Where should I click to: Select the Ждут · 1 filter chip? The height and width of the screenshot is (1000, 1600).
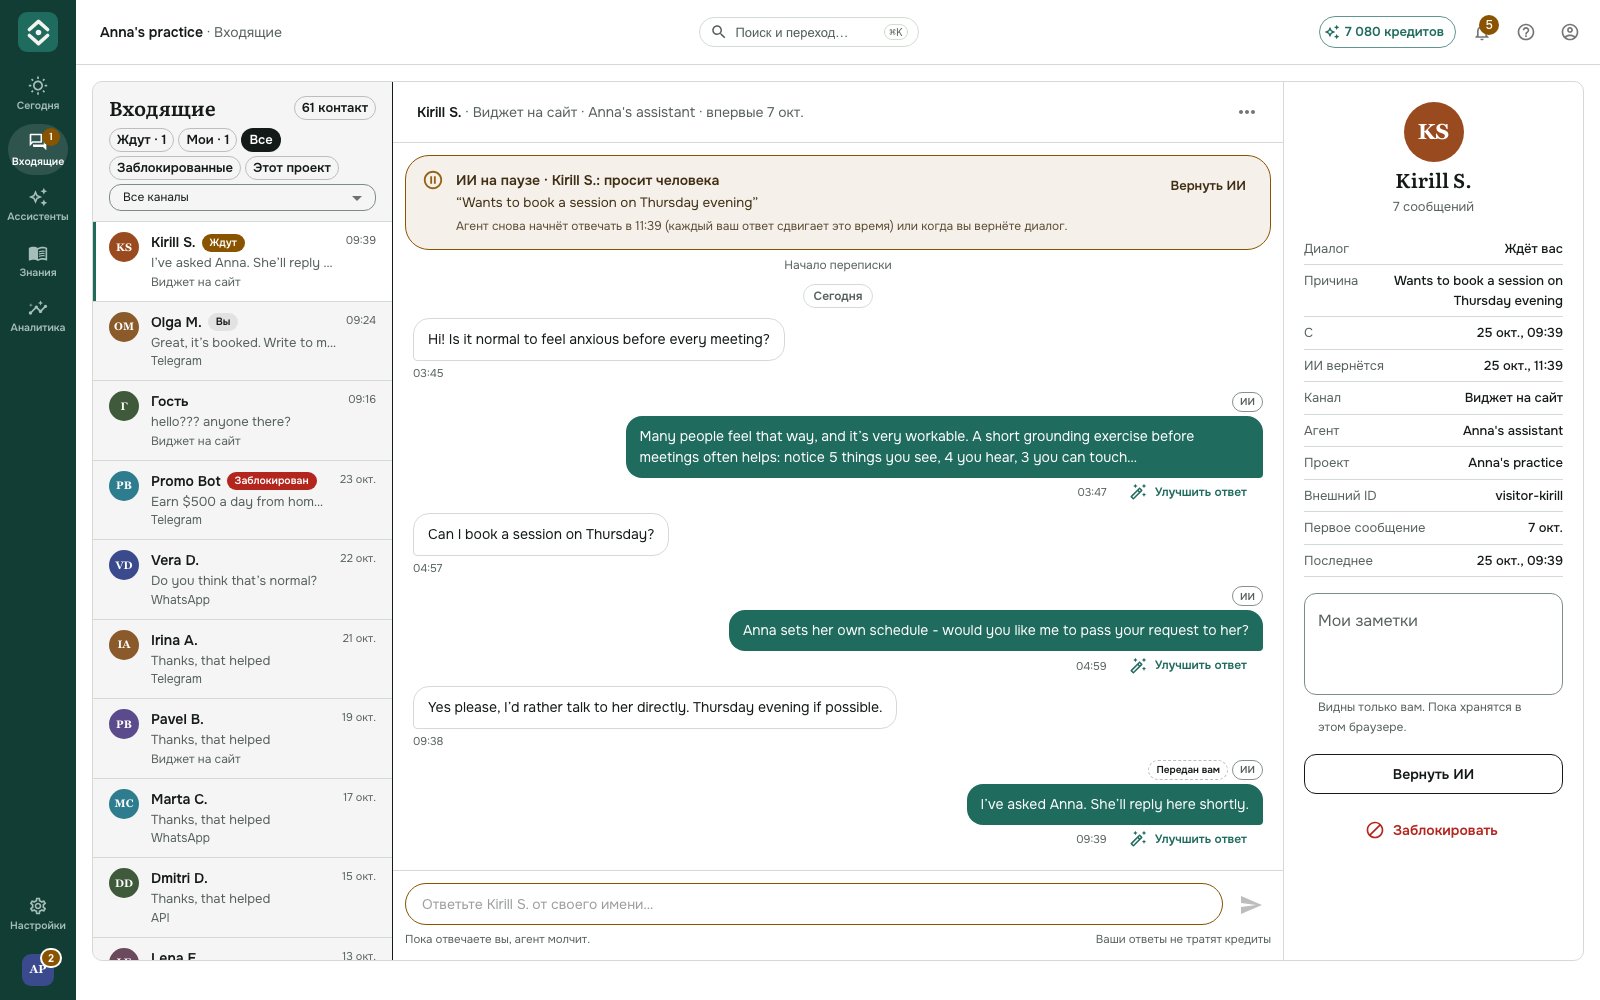[141, 140]
